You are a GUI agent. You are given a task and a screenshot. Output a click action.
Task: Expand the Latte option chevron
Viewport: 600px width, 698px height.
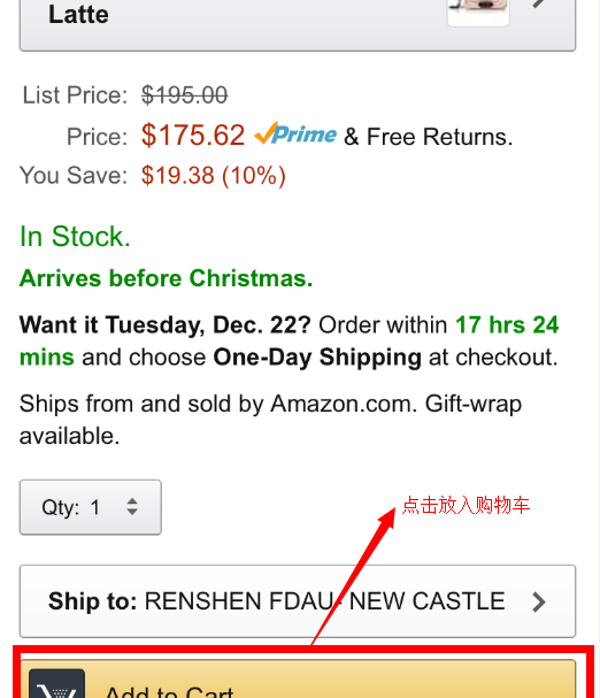point(541,6)
